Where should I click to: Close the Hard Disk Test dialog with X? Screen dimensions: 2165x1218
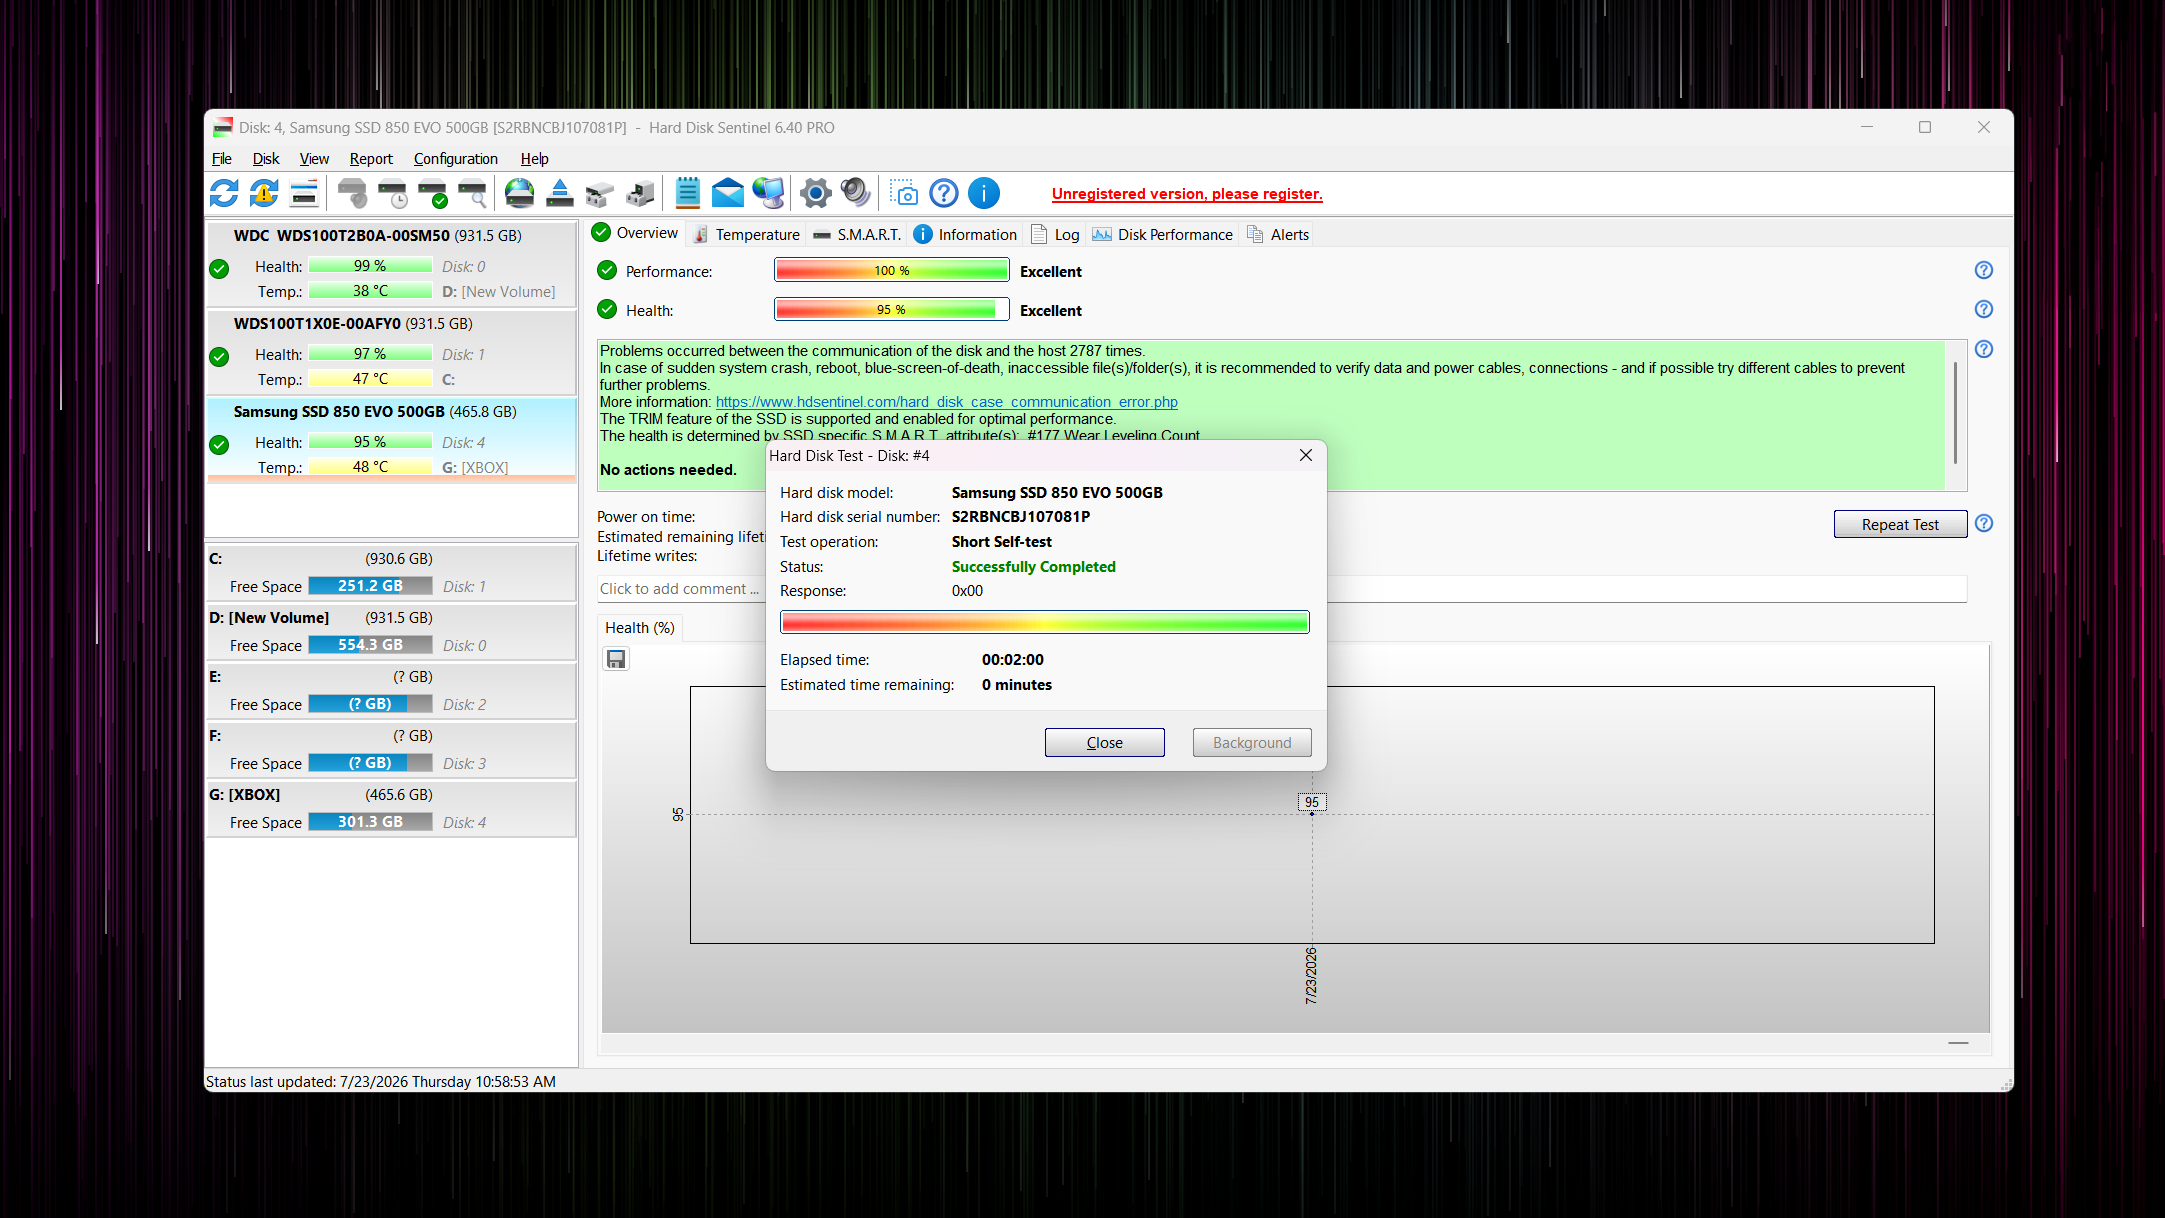pyautogui.click(x=1305, y=455)
